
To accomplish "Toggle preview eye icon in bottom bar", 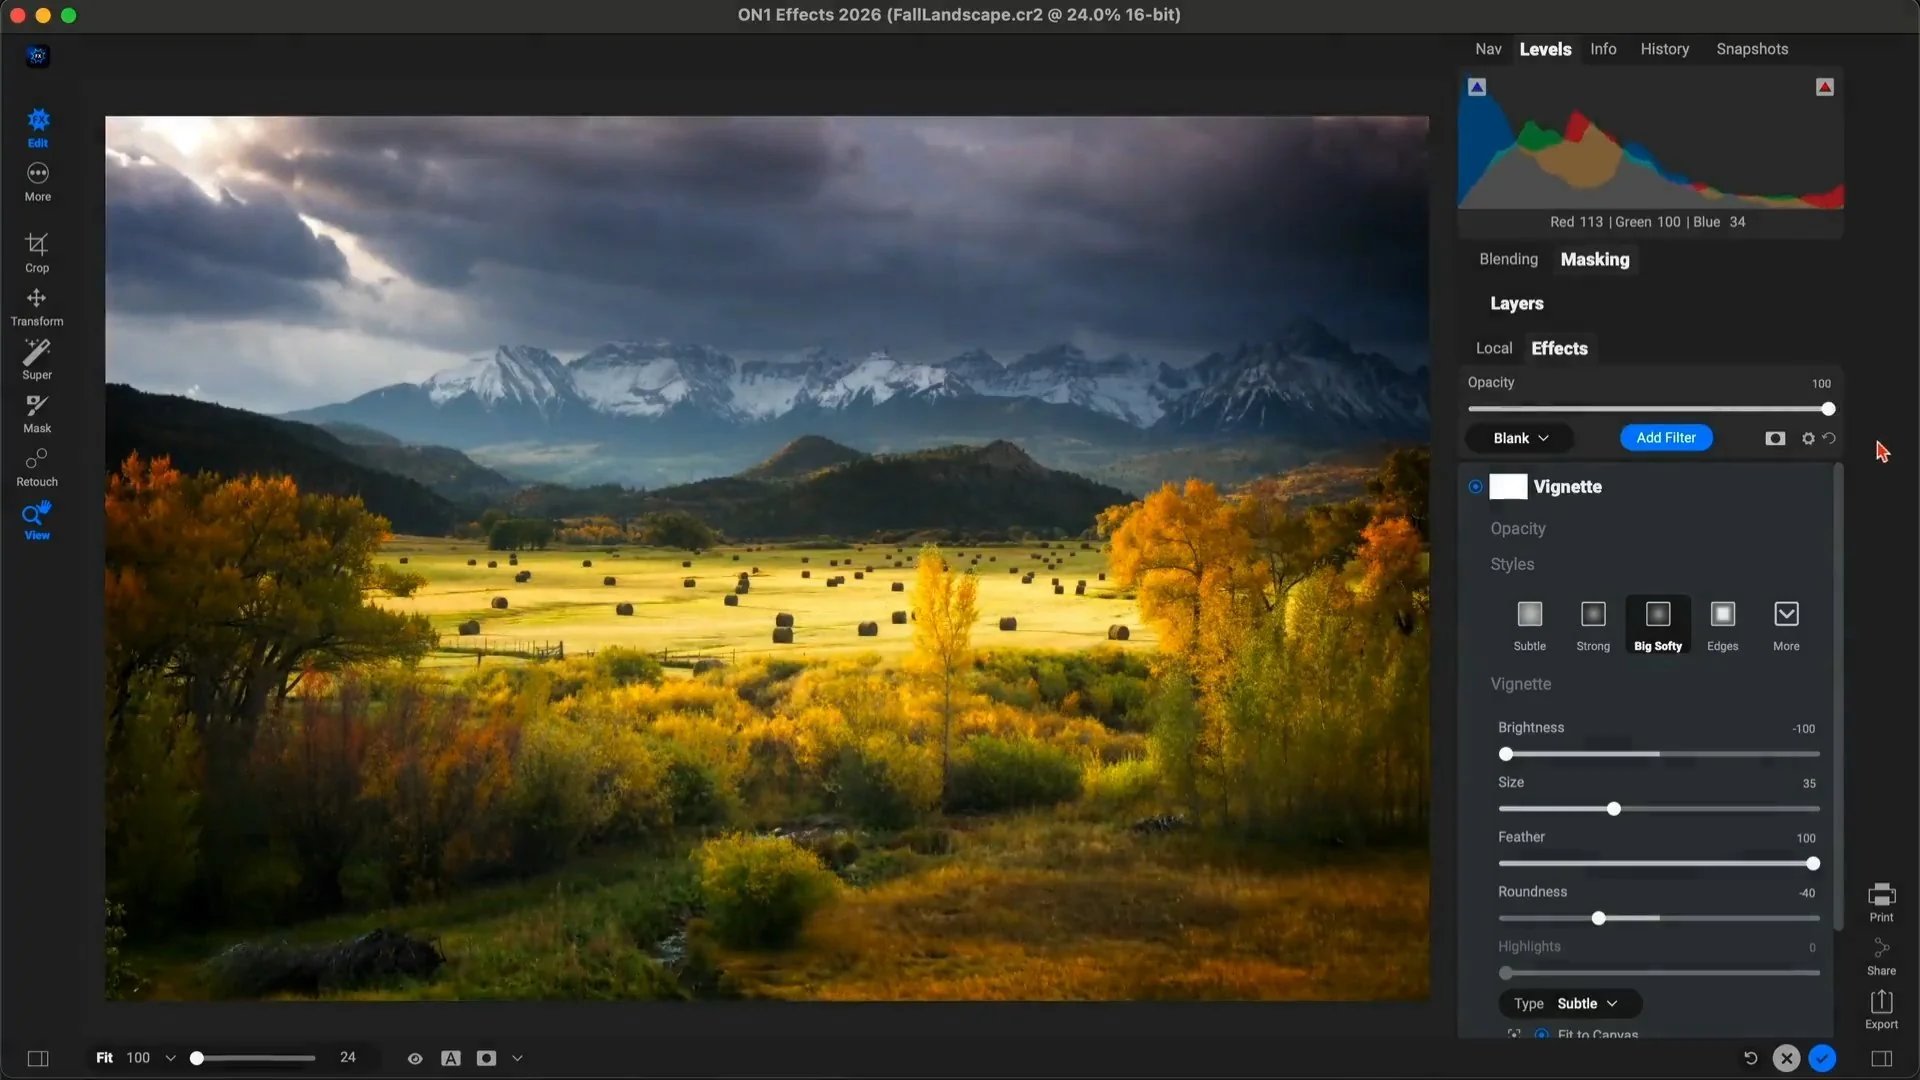I will (415, 1058).
